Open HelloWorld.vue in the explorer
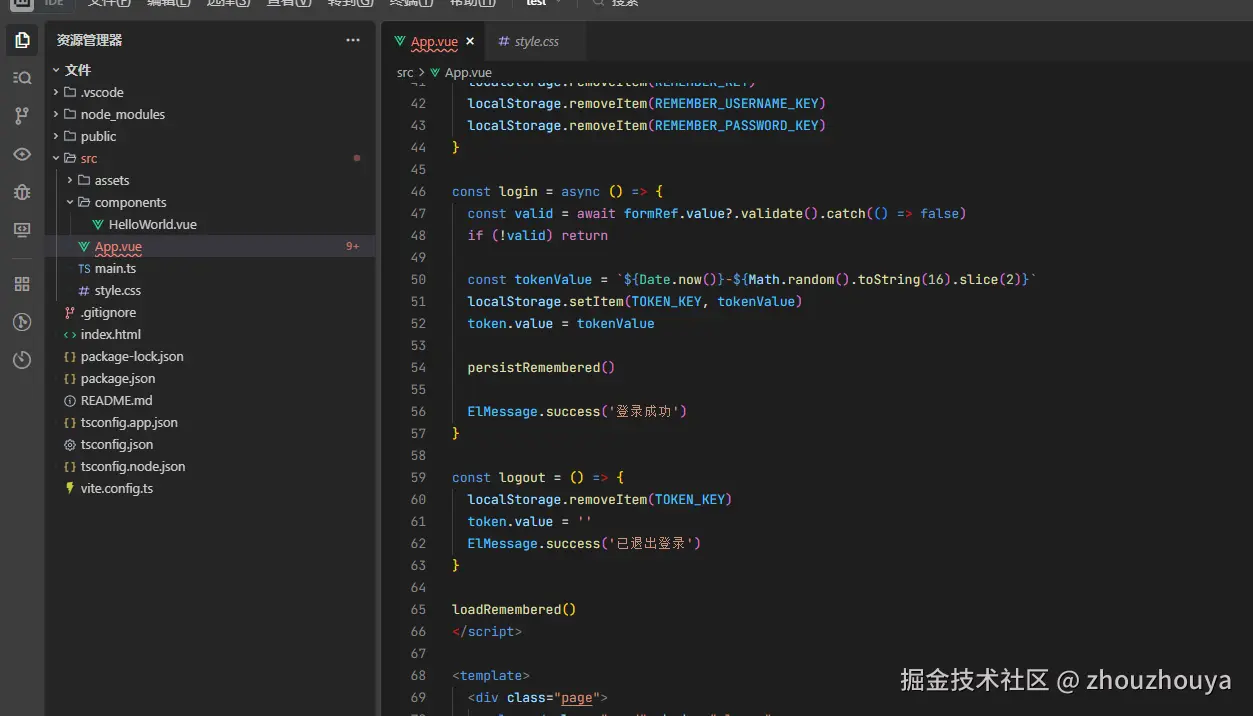The width and height of the screenshot is (1253, 716). [152, 224]
